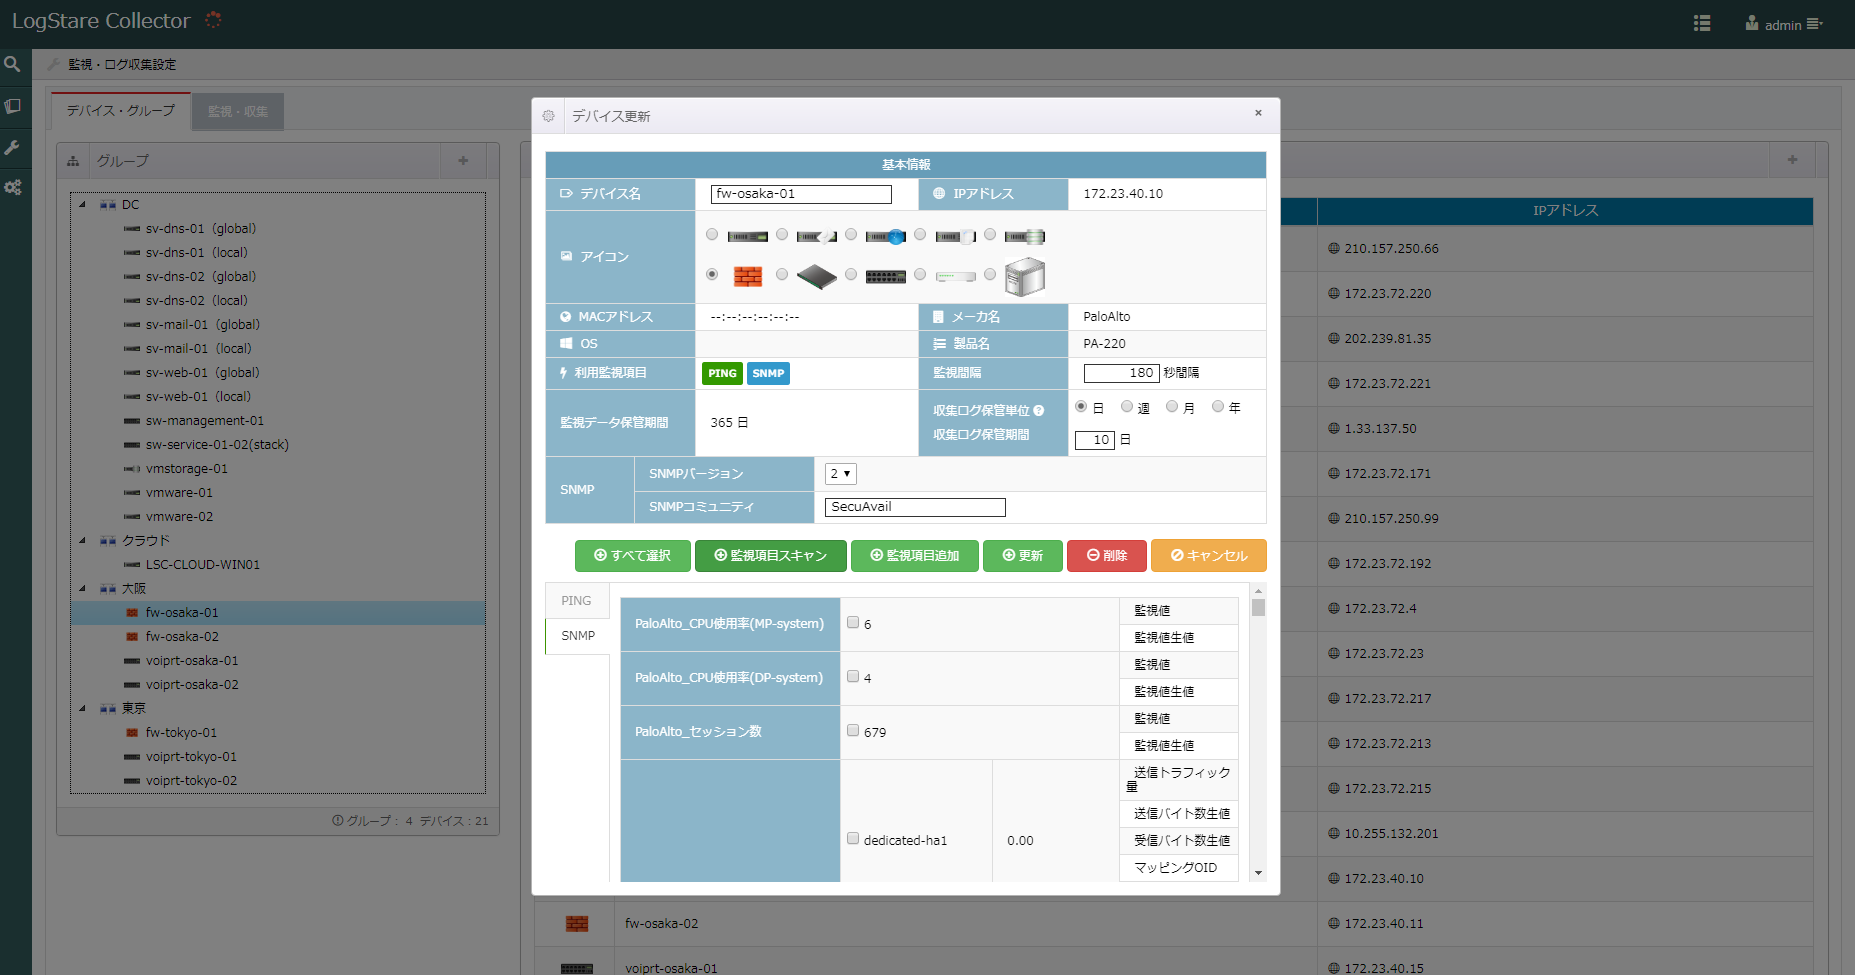Screen dimensions: 1855x975
Task: Collapse the クラウド group tree node
Action: click(82, 540)
